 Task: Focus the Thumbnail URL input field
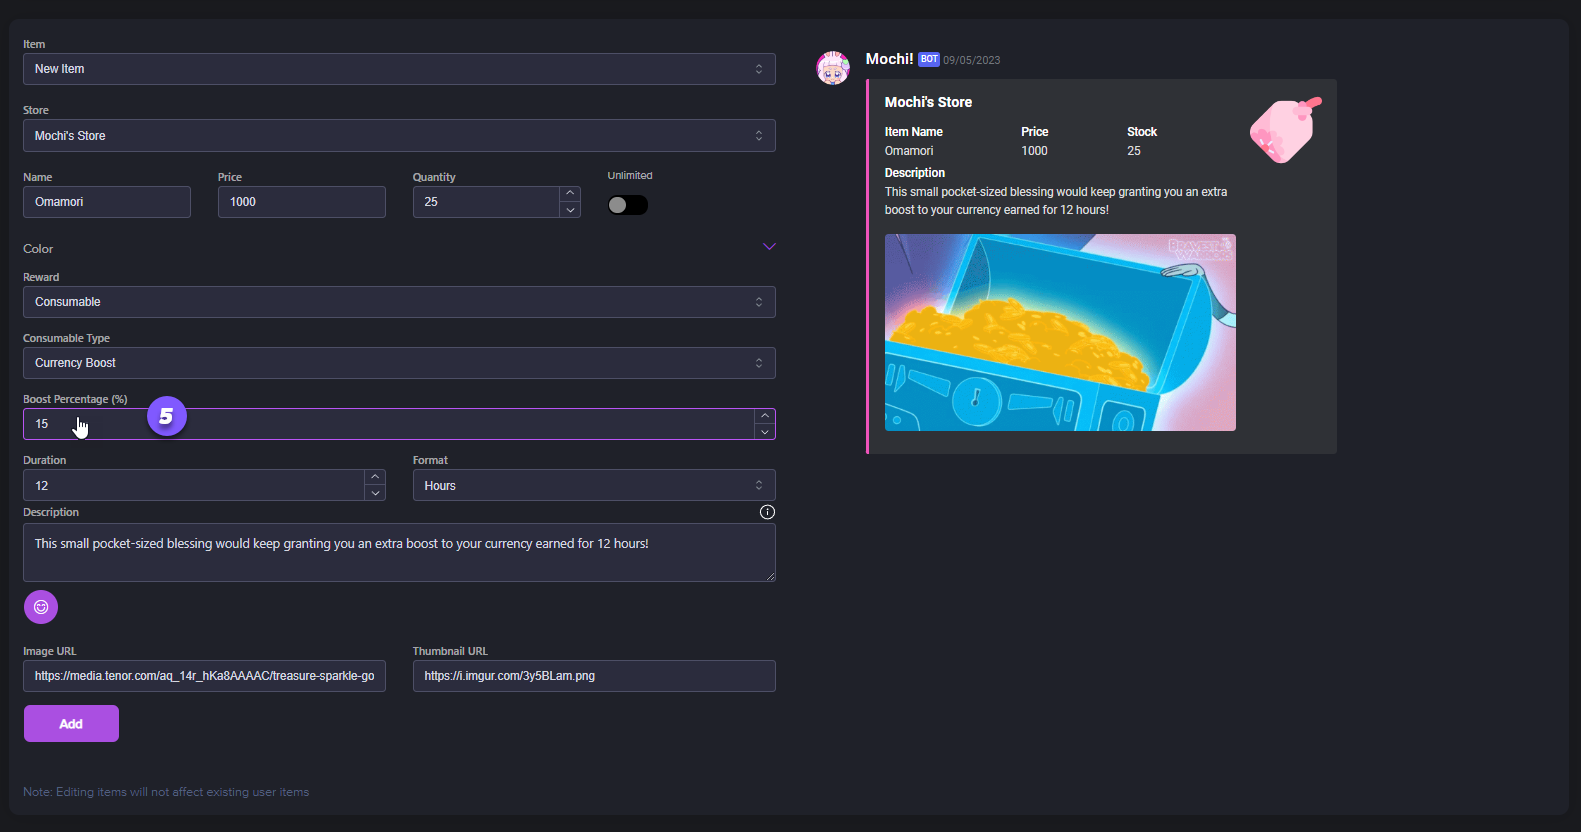point(594,676)
